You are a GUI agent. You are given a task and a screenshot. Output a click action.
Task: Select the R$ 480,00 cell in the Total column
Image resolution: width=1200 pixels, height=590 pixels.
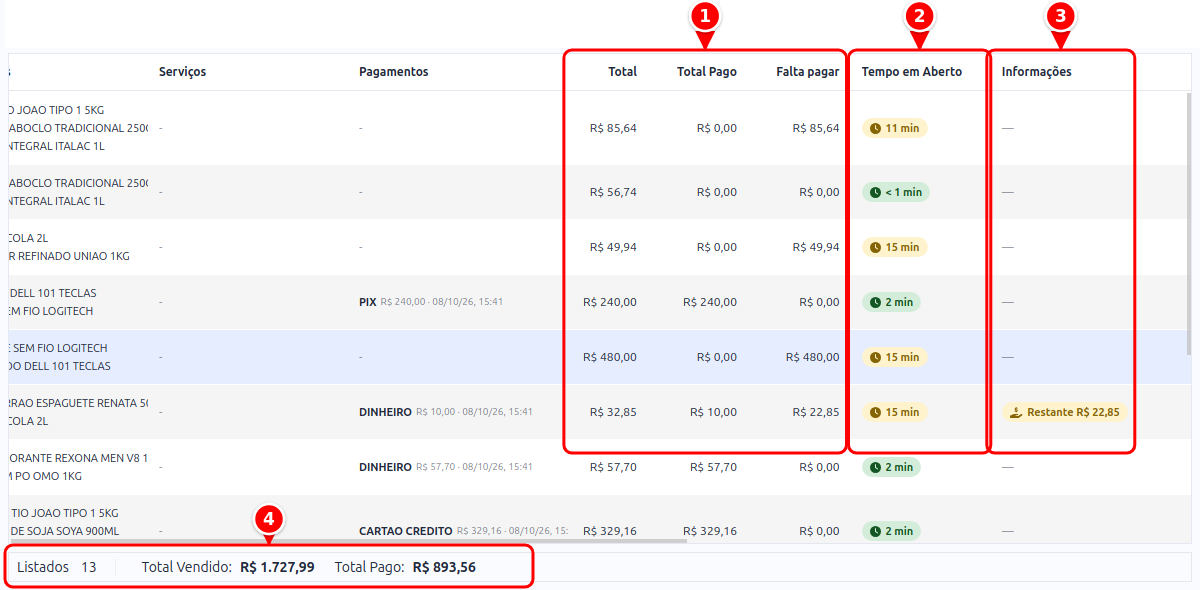click(610, 357)
